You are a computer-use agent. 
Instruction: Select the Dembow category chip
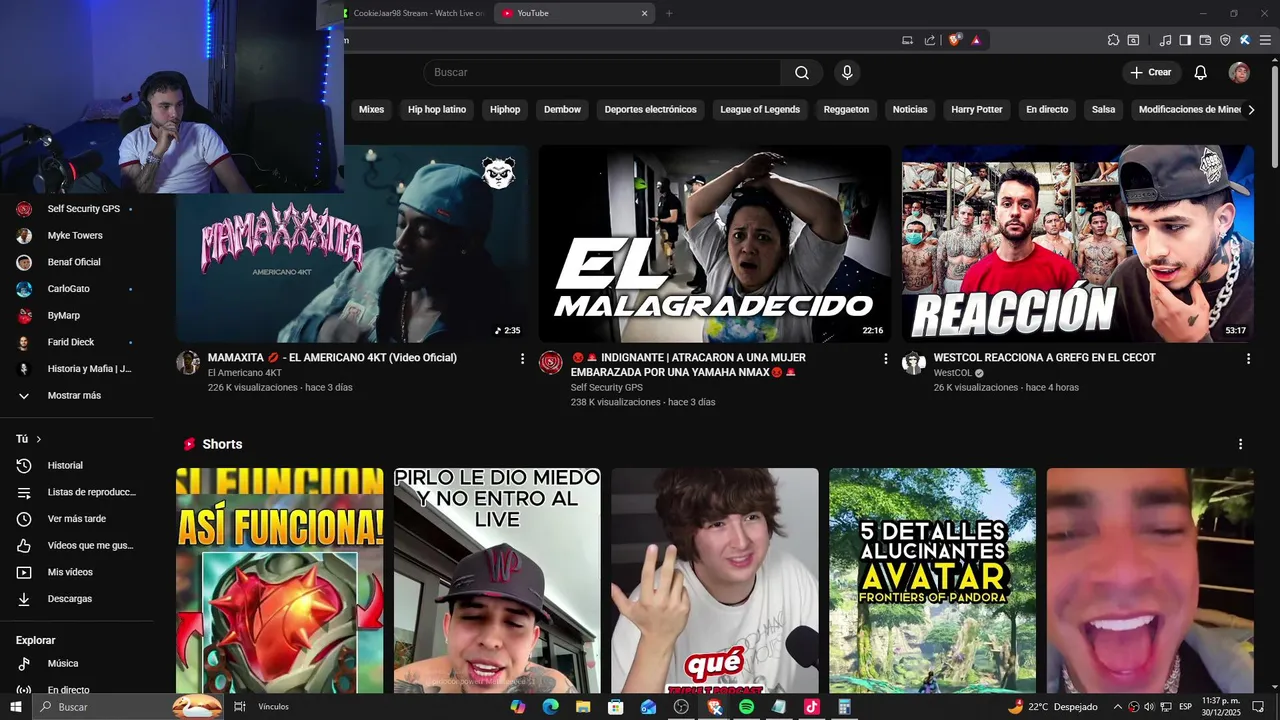coord(562,109)
